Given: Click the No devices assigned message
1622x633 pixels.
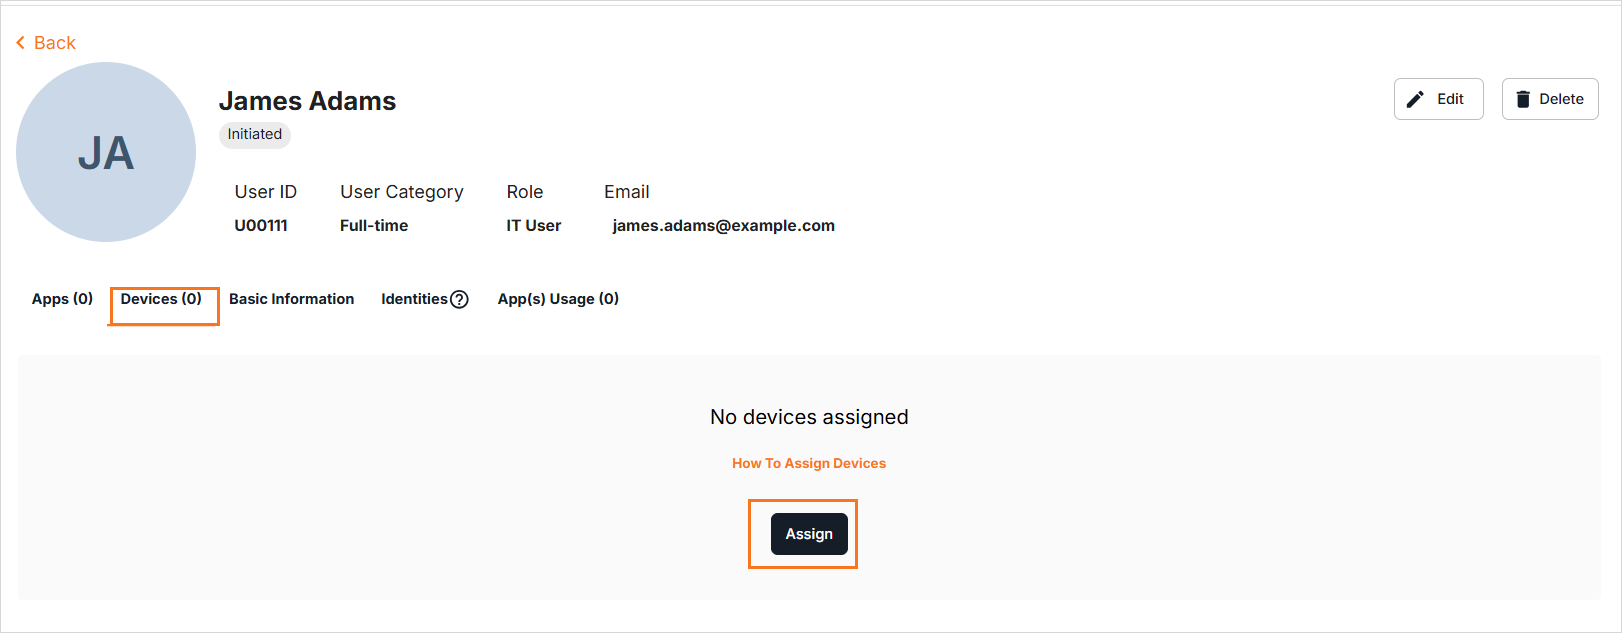Looking at the screenshot, I should pyautogui.click(x=809, y=417).
